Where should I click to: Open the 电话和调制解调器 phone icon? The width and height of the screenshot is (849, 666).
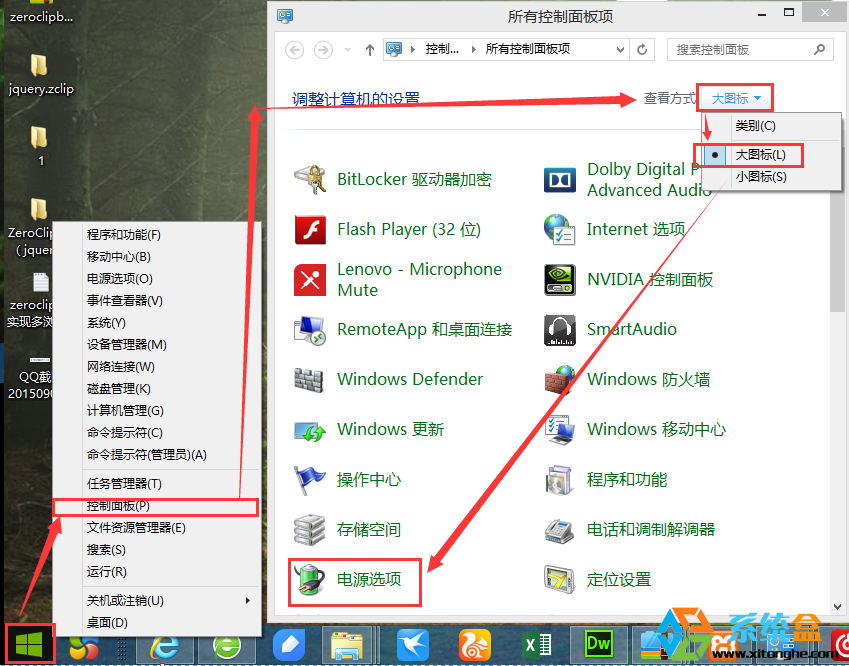[559, 531]
